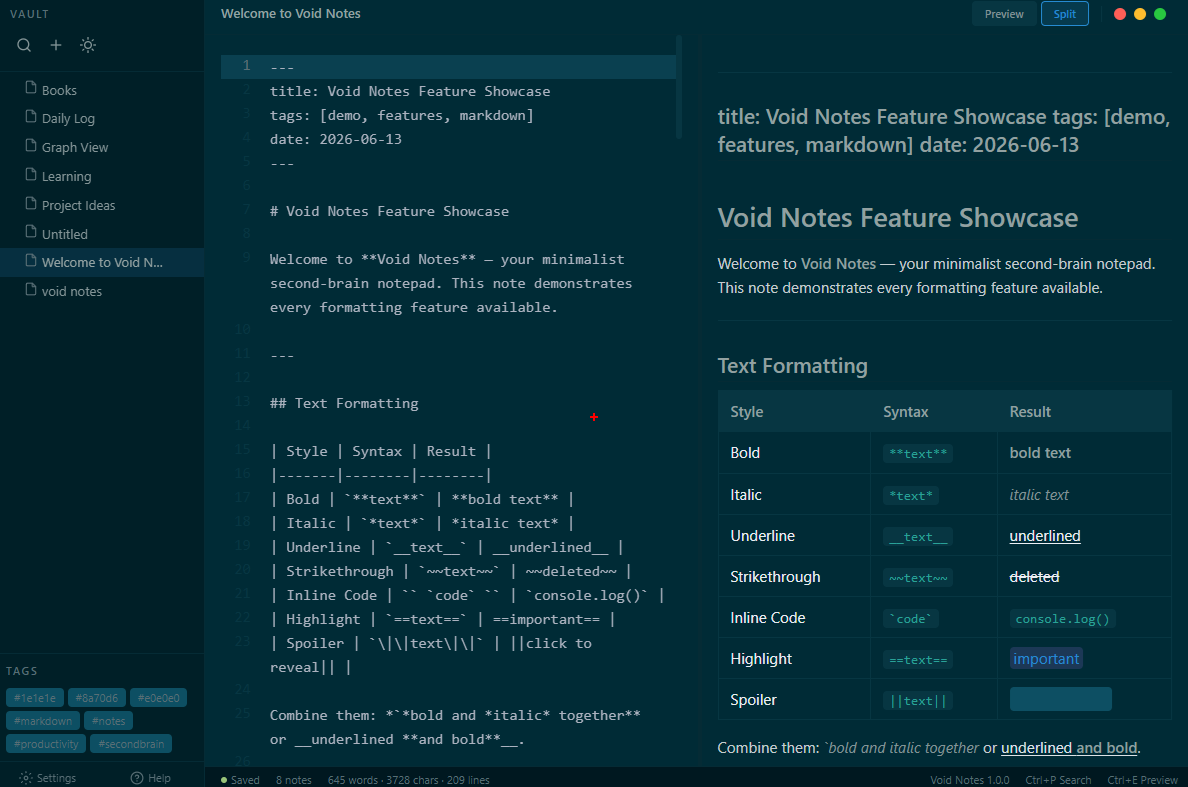Click the 'Welcome to Void Notes' title bar text
The image size is (1188, 787).
pyautogui.click(x=291, y=14)
